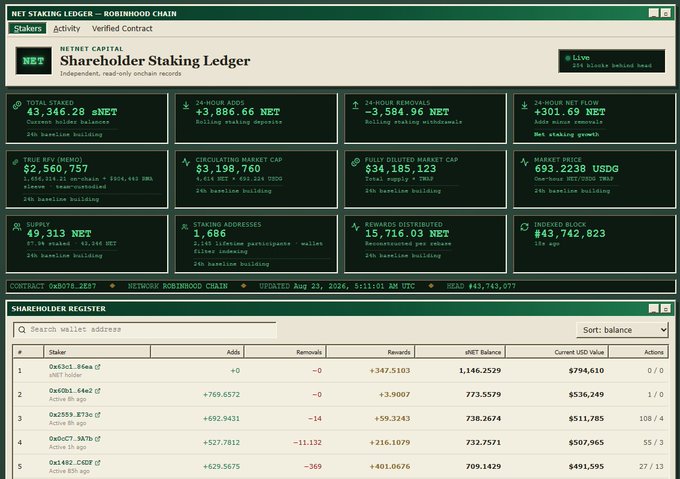The width and height of the screenshot is (680, 479).
Task: Click the removals −369 cell
Action: tap(313, 466)
